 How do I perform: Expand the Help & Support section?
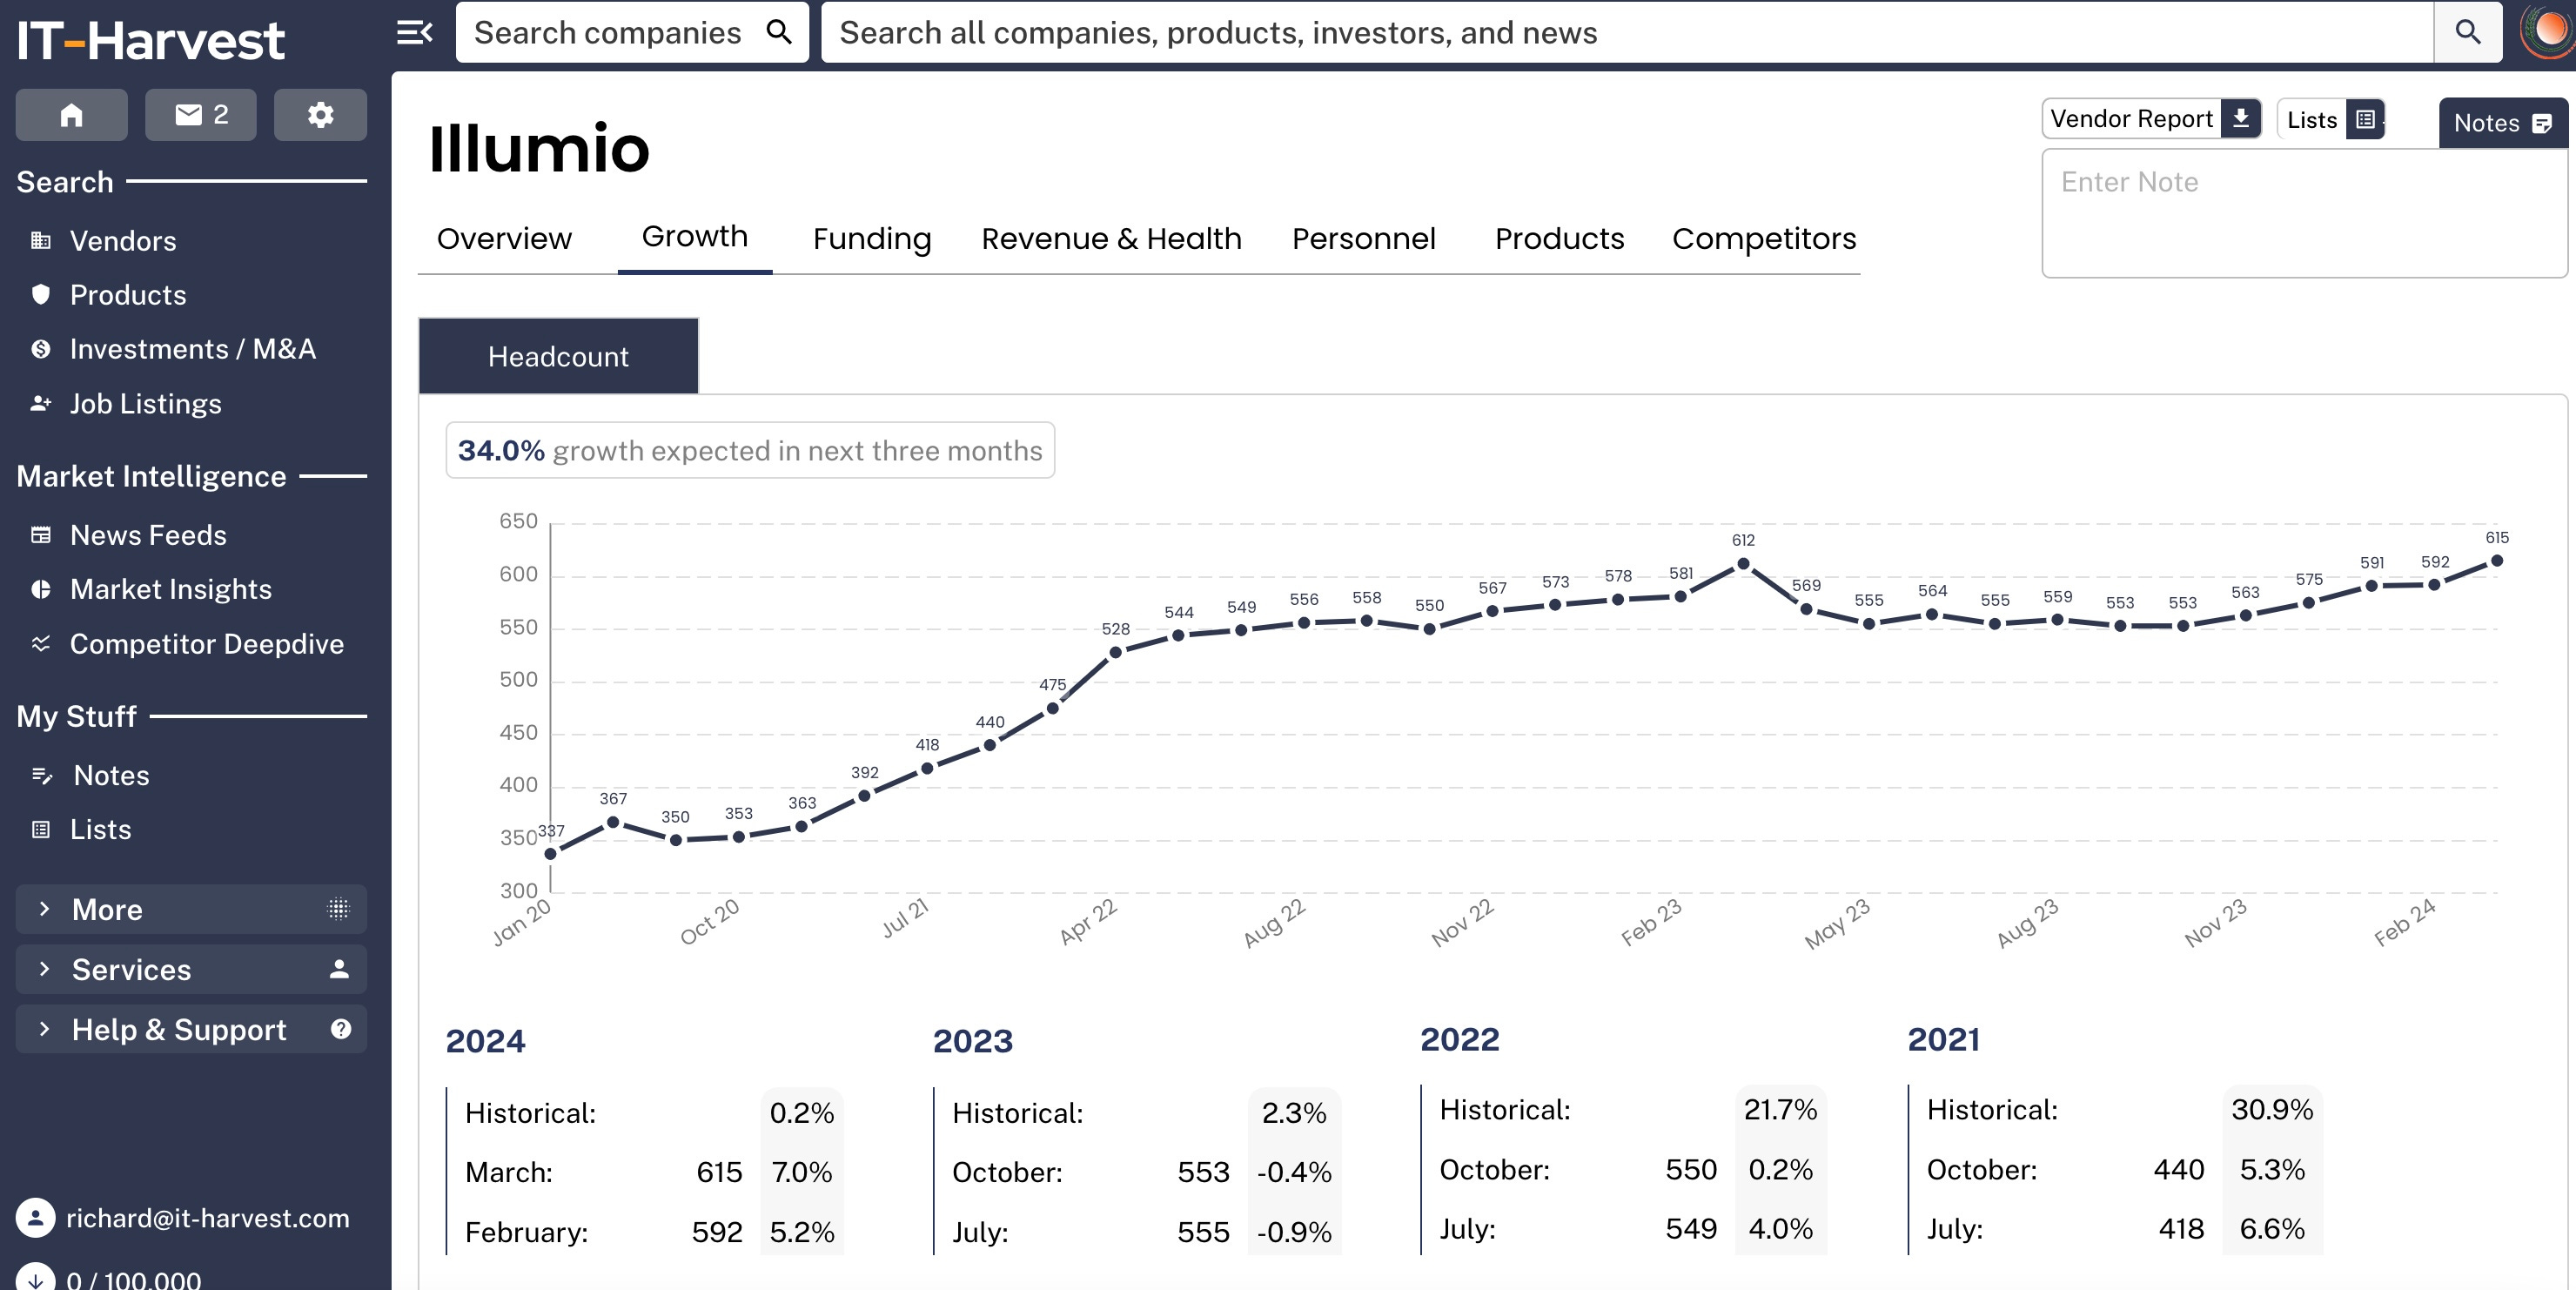191,1029
